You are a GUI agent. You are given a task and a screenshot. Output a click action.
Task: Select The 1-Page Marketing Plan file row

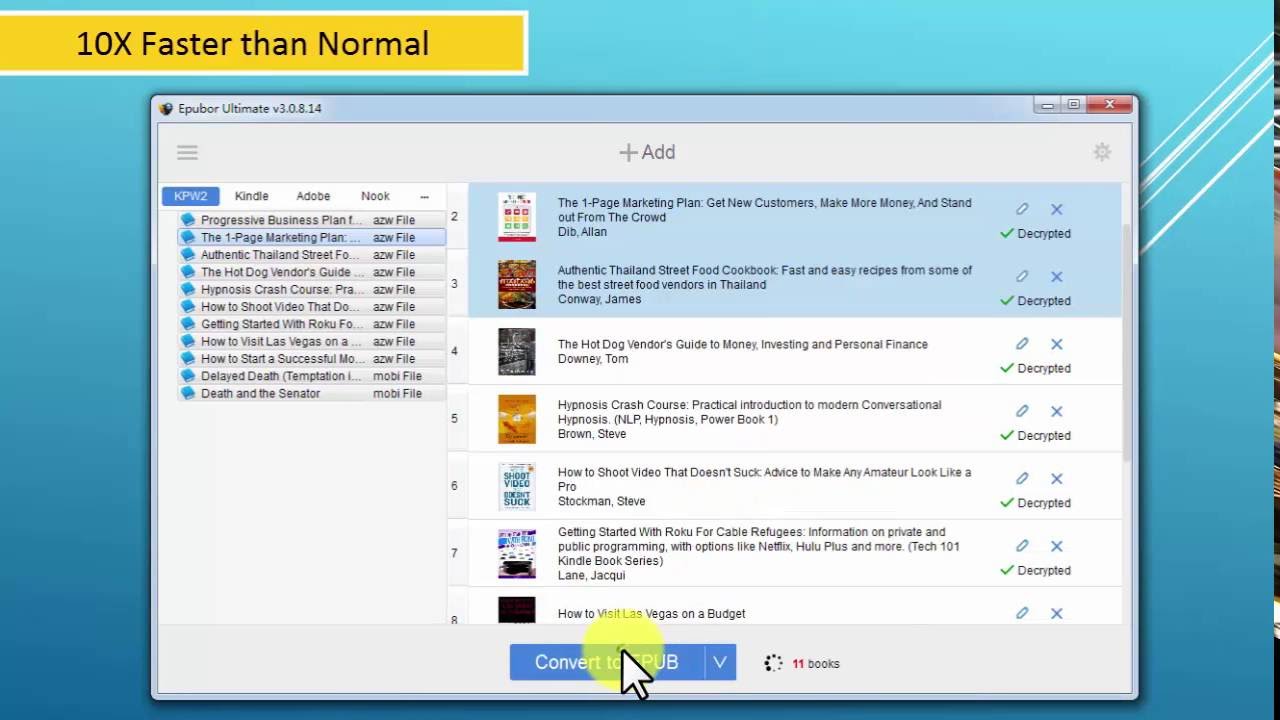point(311,237)
